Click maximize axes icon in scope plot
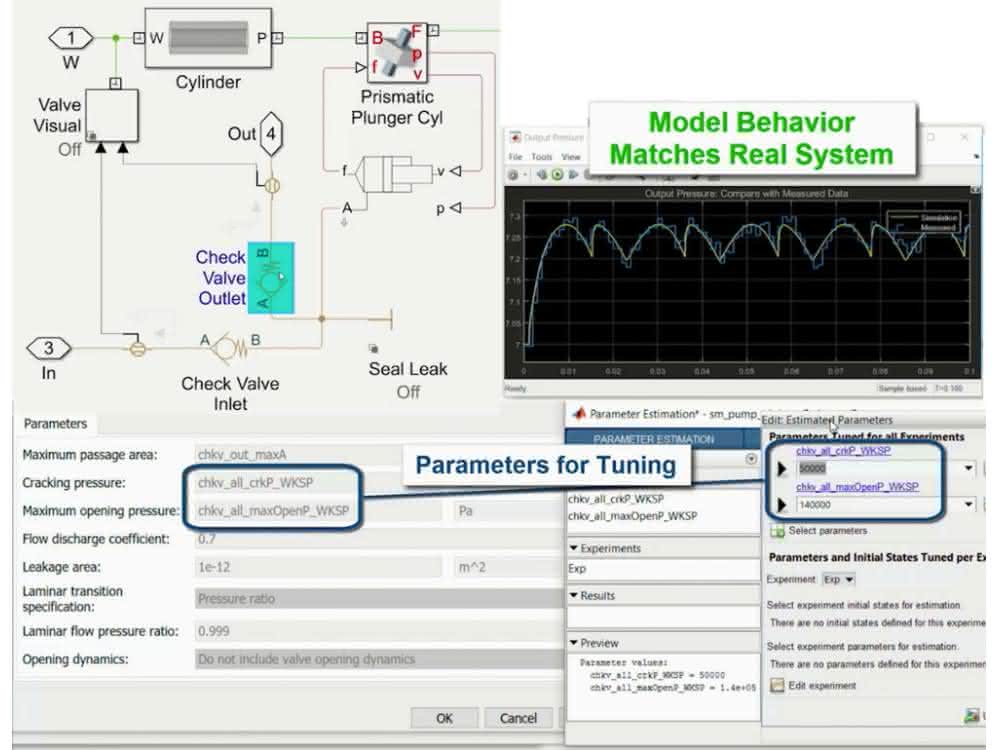 (x=975, y=190)
